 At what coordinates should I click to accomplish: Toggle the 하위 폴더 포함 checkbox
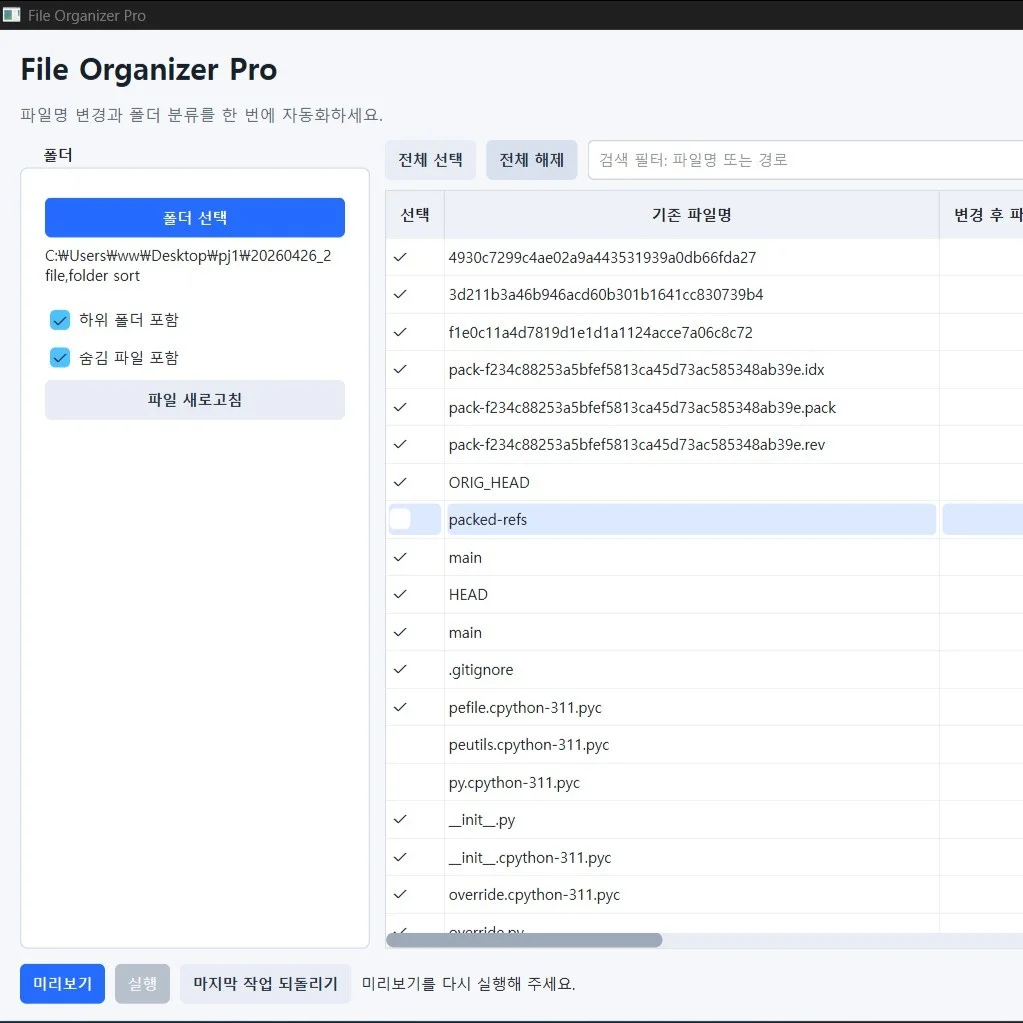coord(60,320)
